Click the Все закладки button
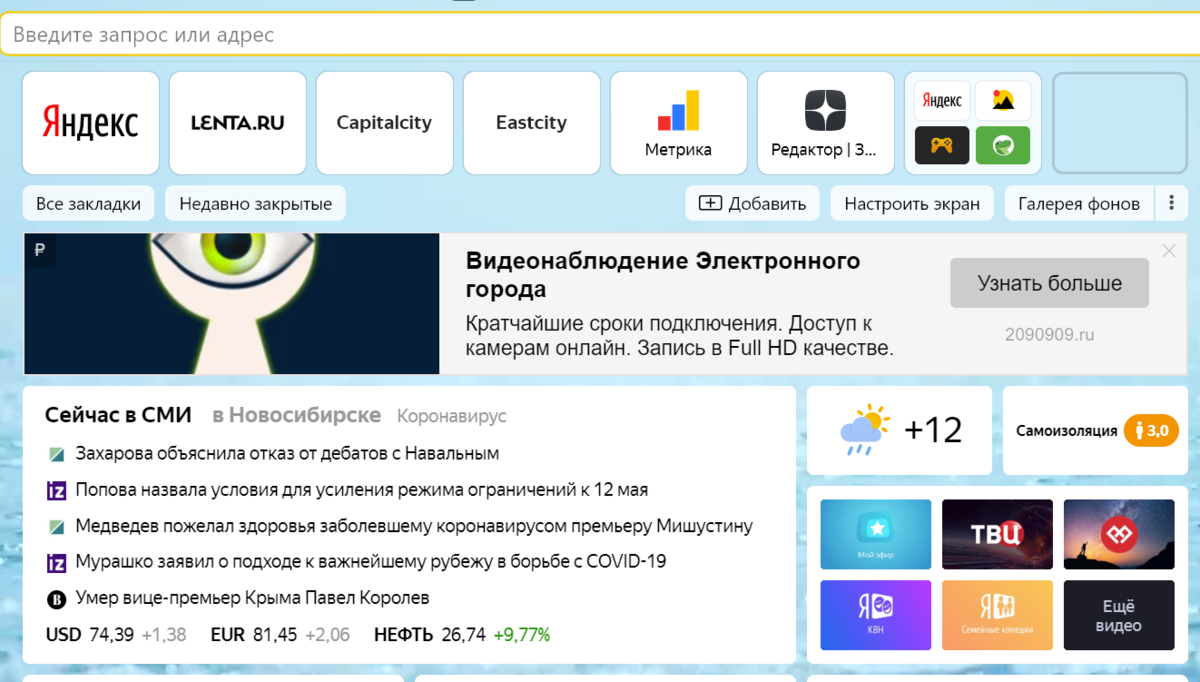 [x=88, y=204]
